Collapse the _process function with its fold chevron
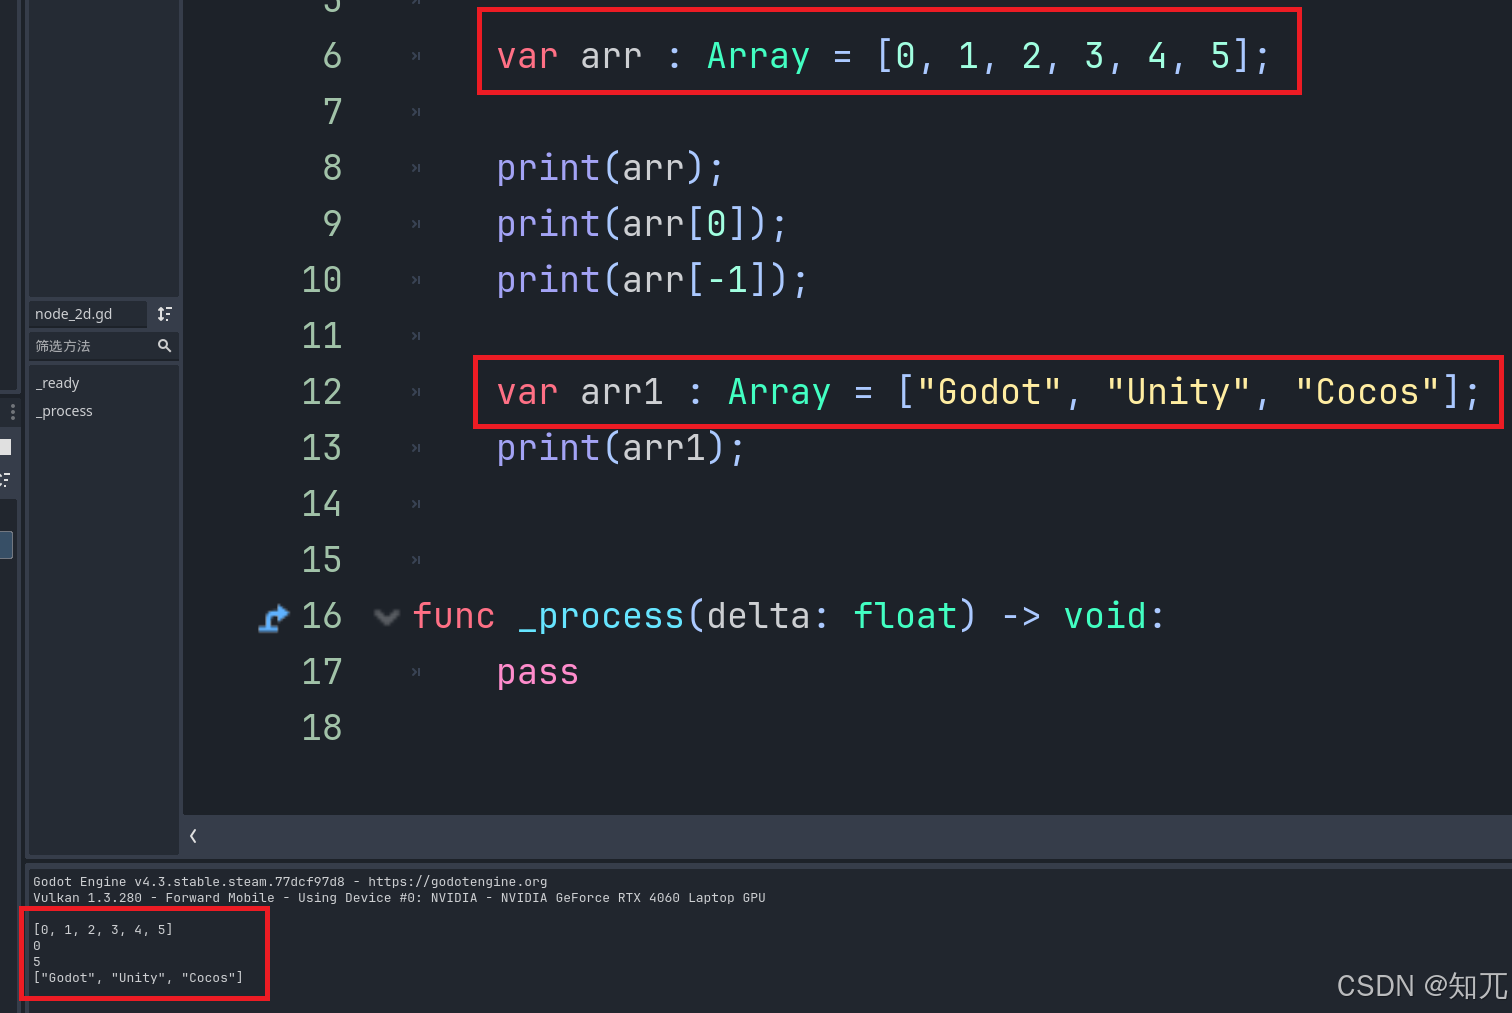Screen dimensions: 1512x1013 click(387, 617)
